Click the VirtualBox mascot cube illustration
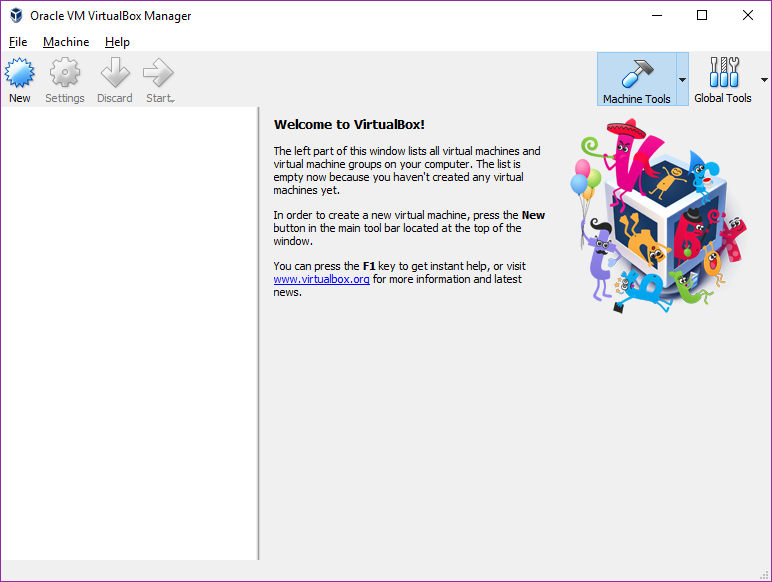Image resolution: width=772 pixels, height=582 pixels. [x=658, y=215]
